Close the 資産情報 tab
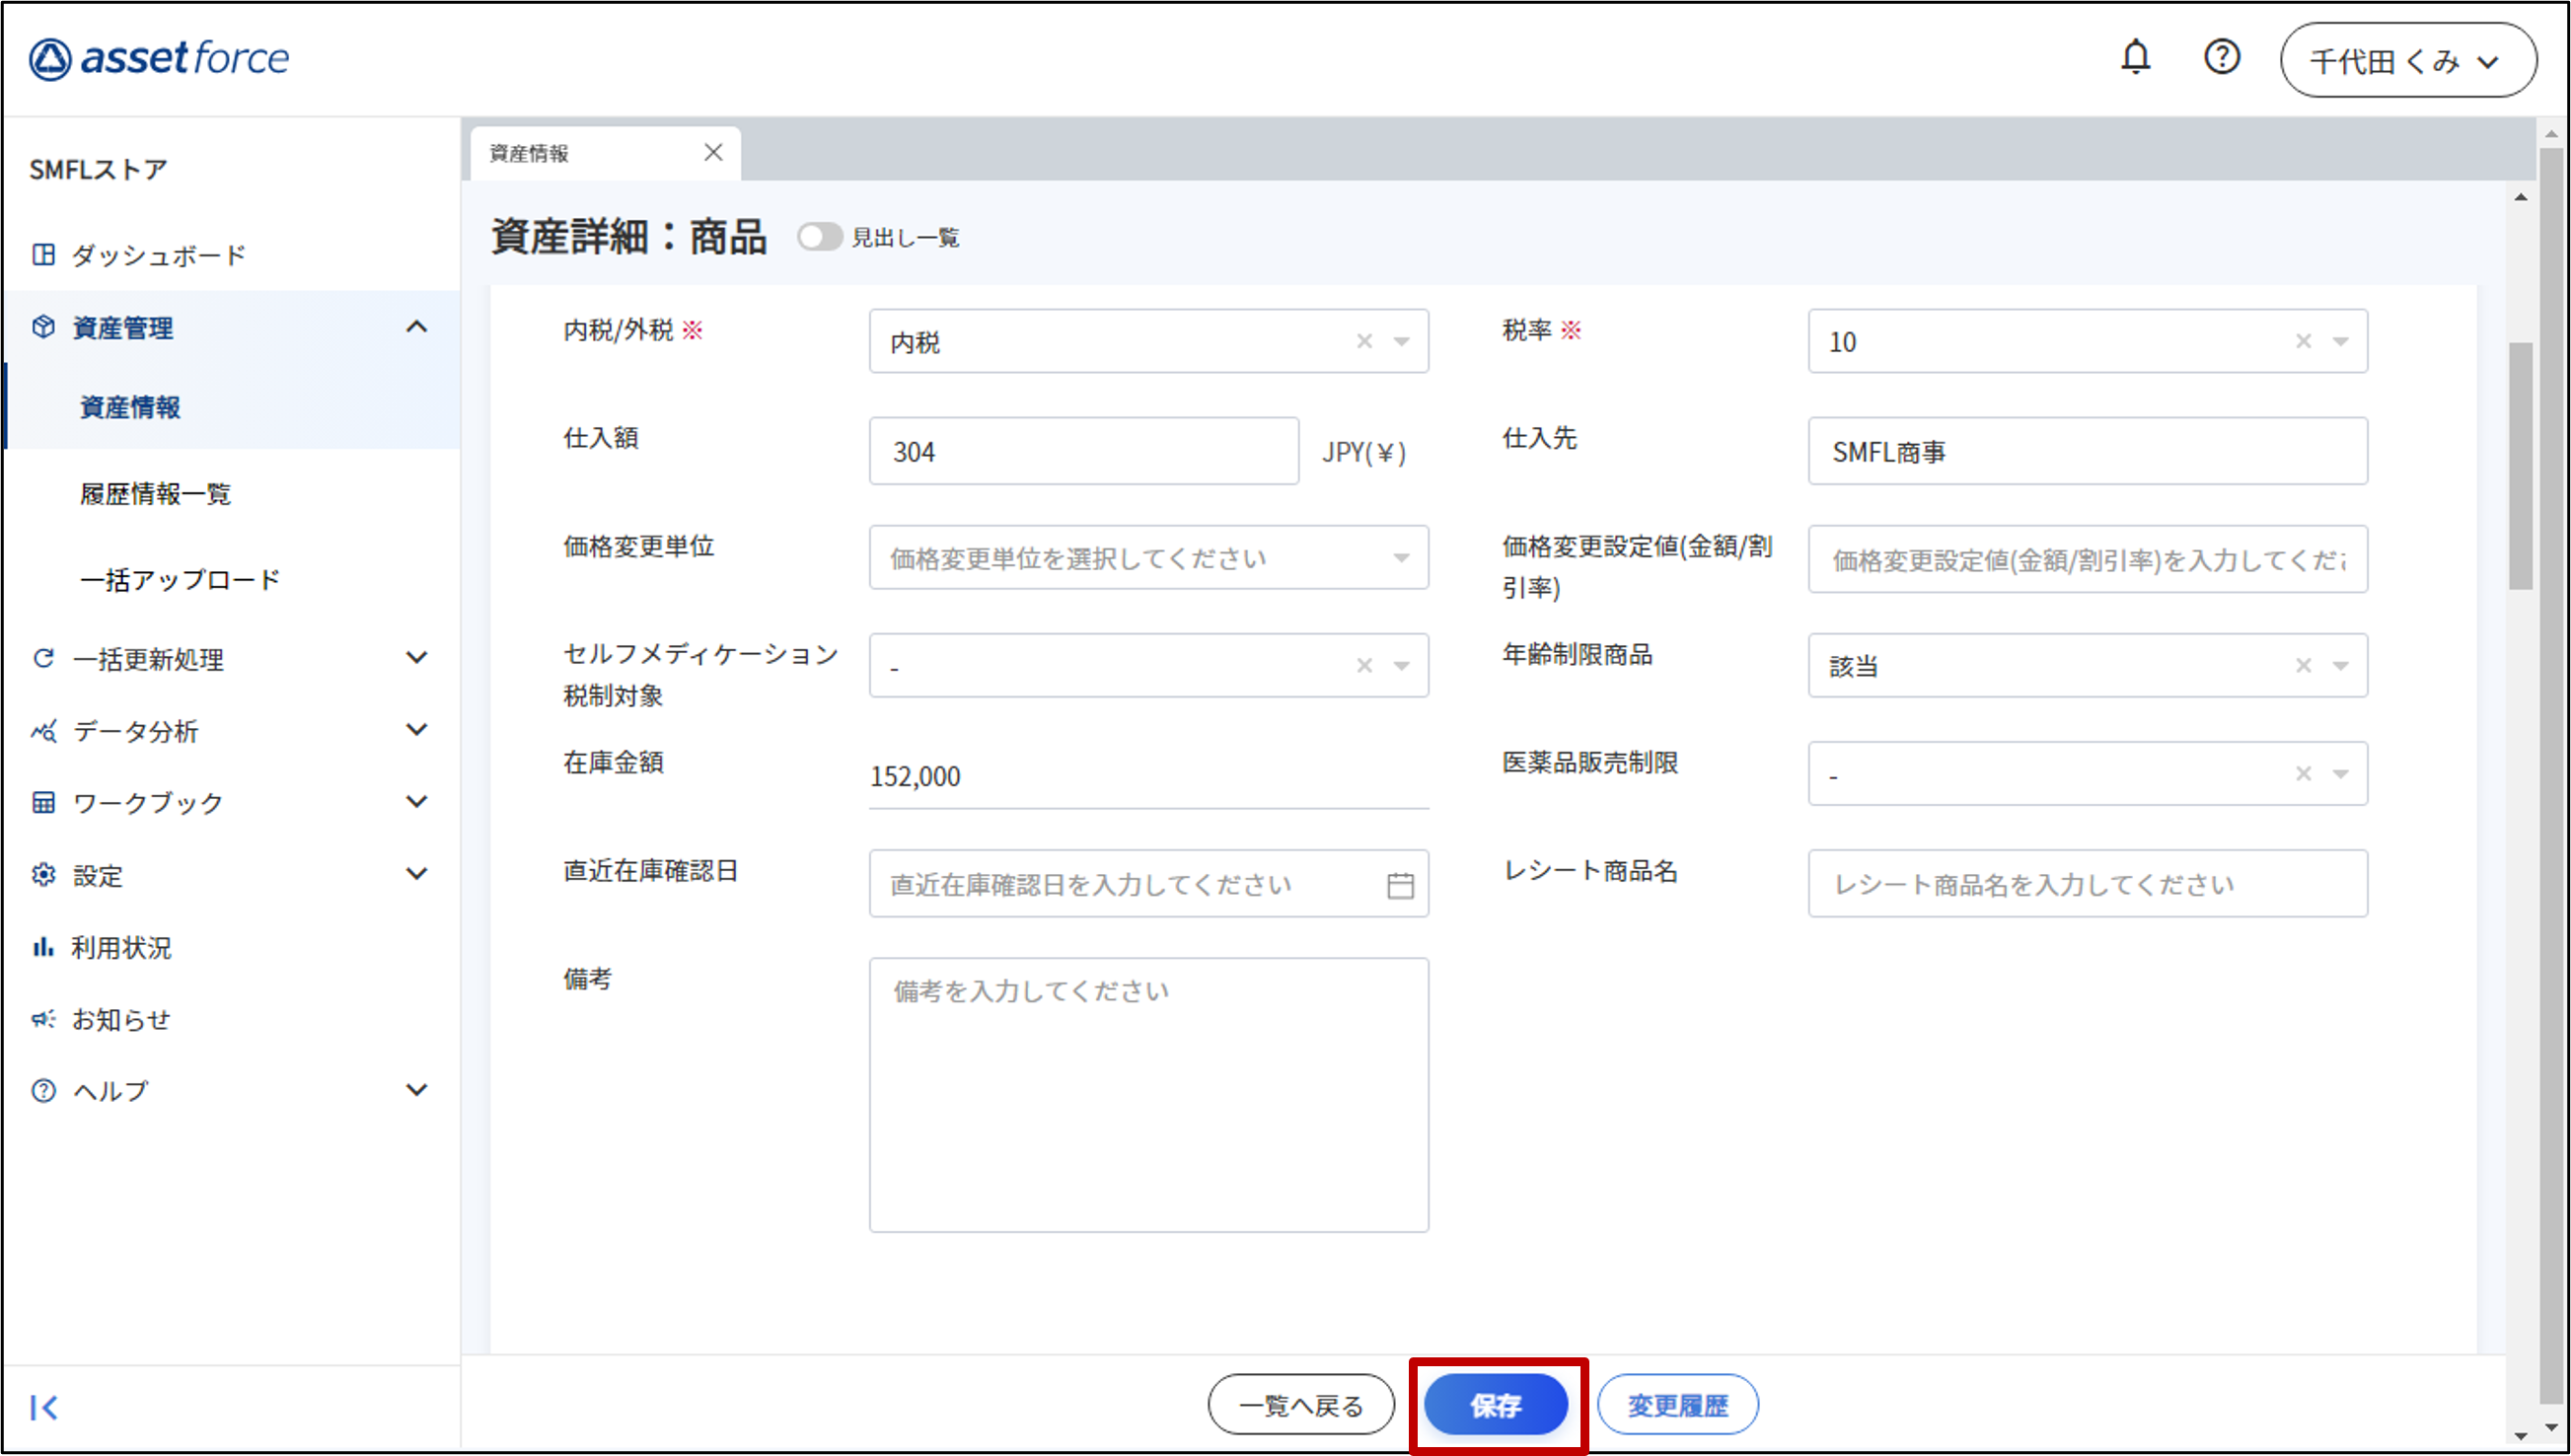The width and height of the screenshot is (2571, 1456). coord(713,153)
